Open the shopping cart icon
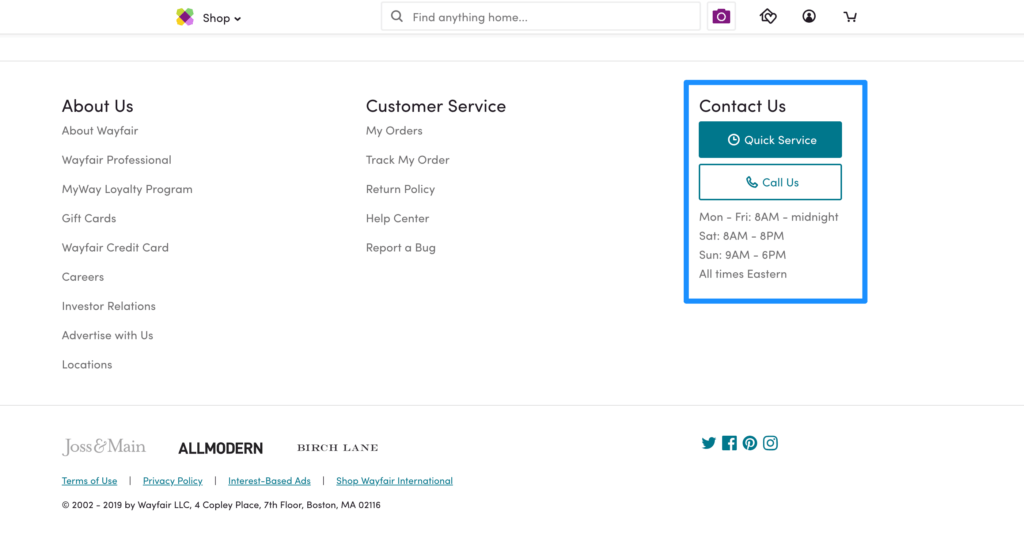This screenshot has height=549, width=1024. 850,17
